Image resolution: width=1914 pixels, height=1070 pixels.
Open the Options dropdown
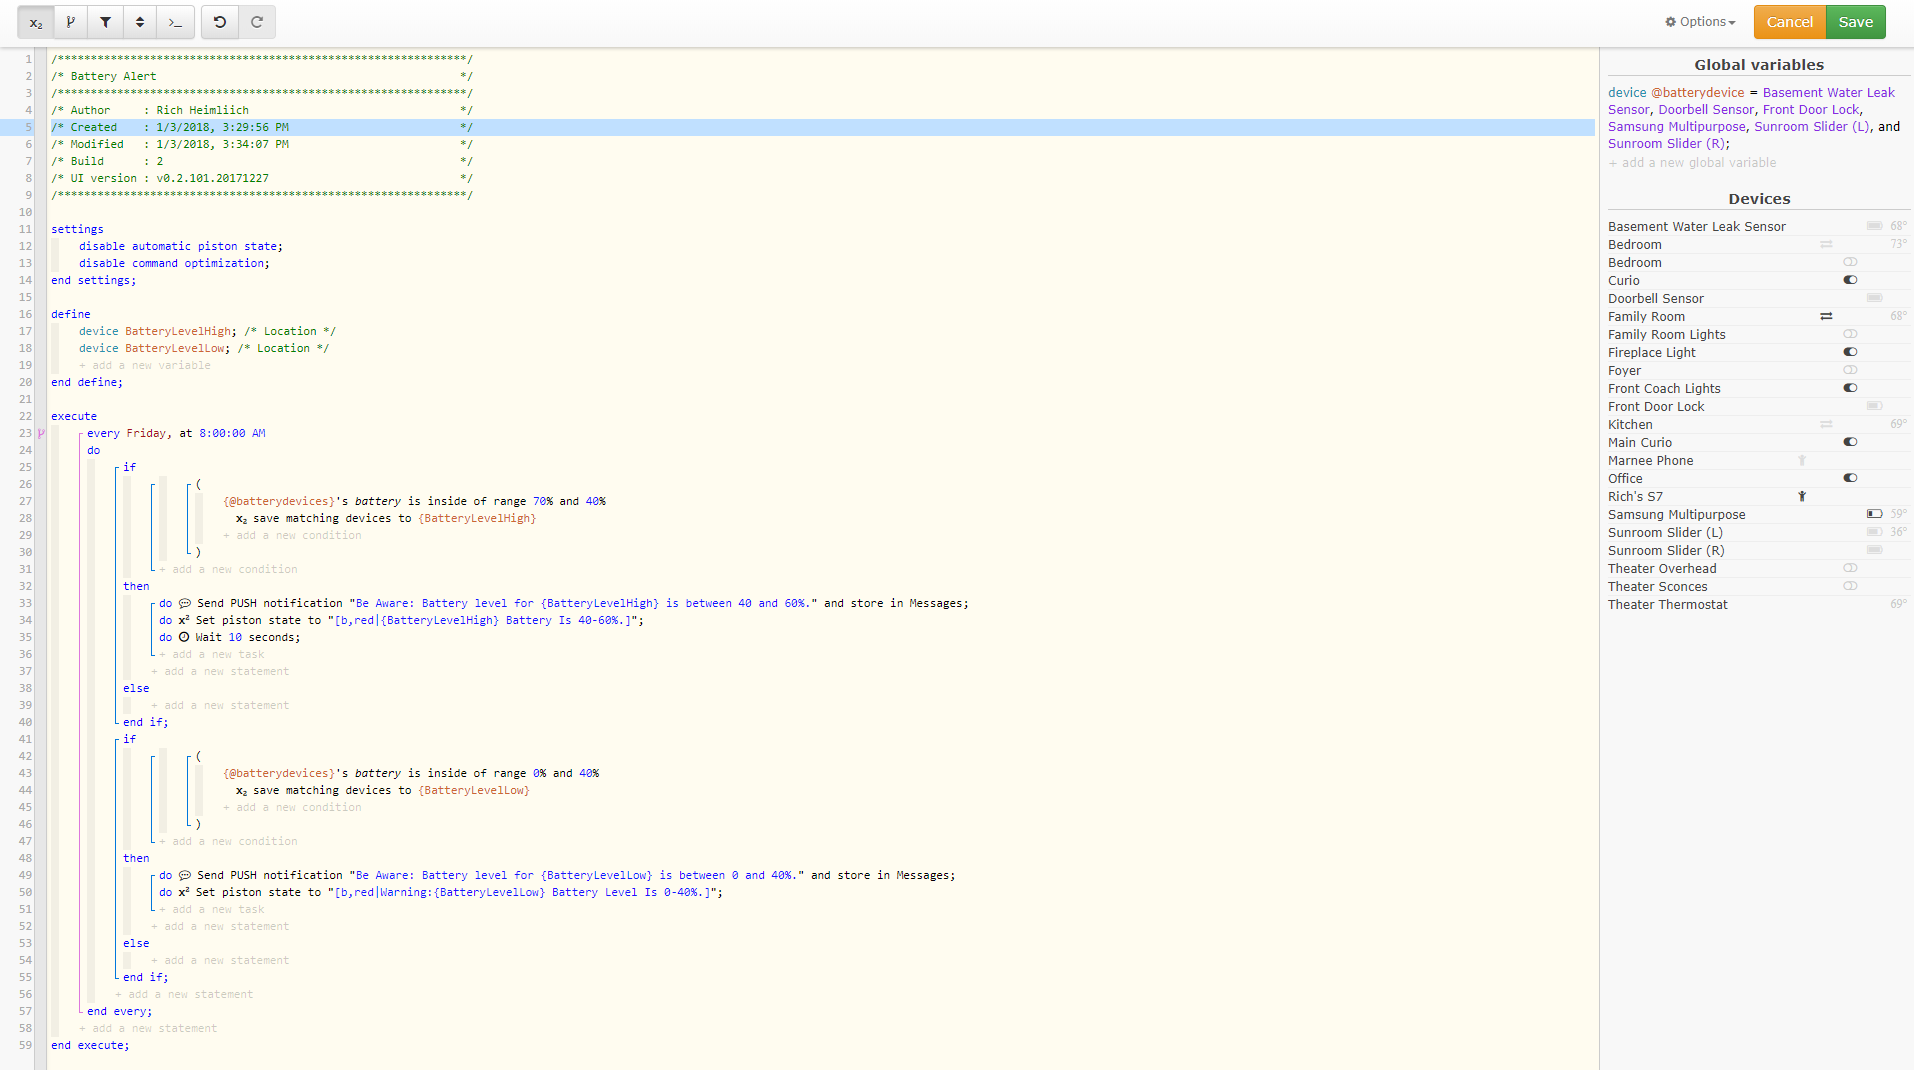(x=1700, y=22)
